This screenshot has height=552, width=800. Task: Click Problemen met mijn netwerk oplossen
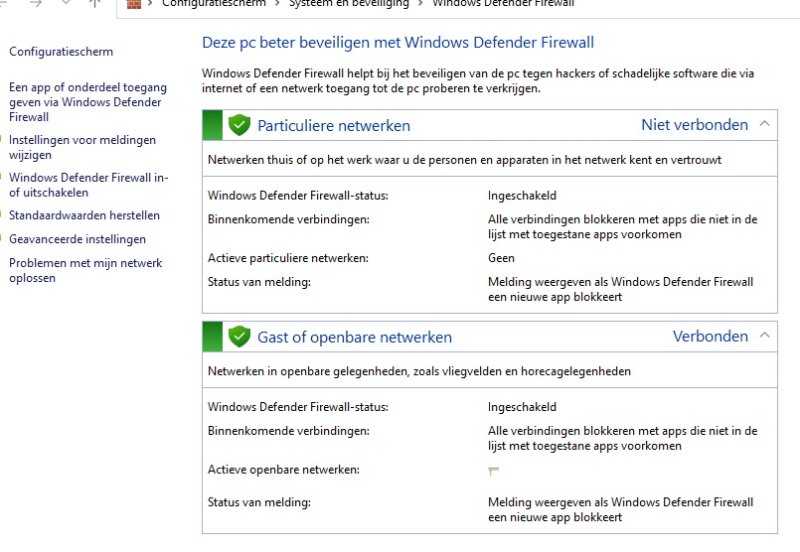coord(85,270)
